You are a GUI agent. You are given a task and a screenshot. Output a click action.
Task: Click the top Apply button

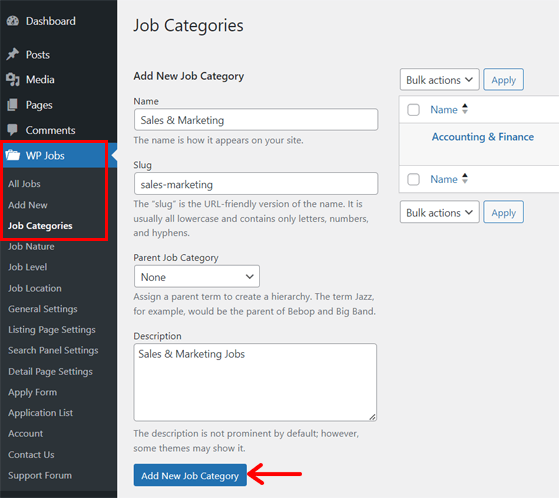[503, 80]
